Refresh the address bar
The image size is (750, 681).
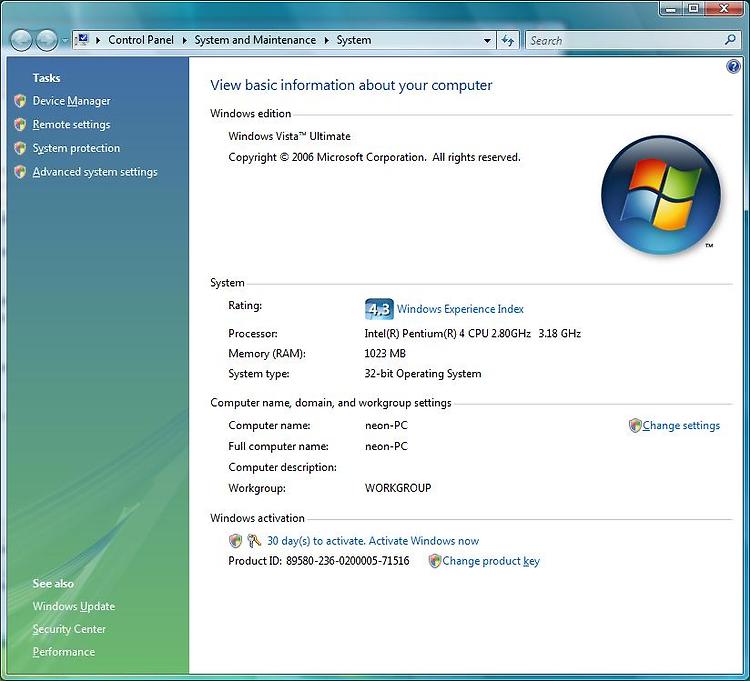tap(508, 41)
